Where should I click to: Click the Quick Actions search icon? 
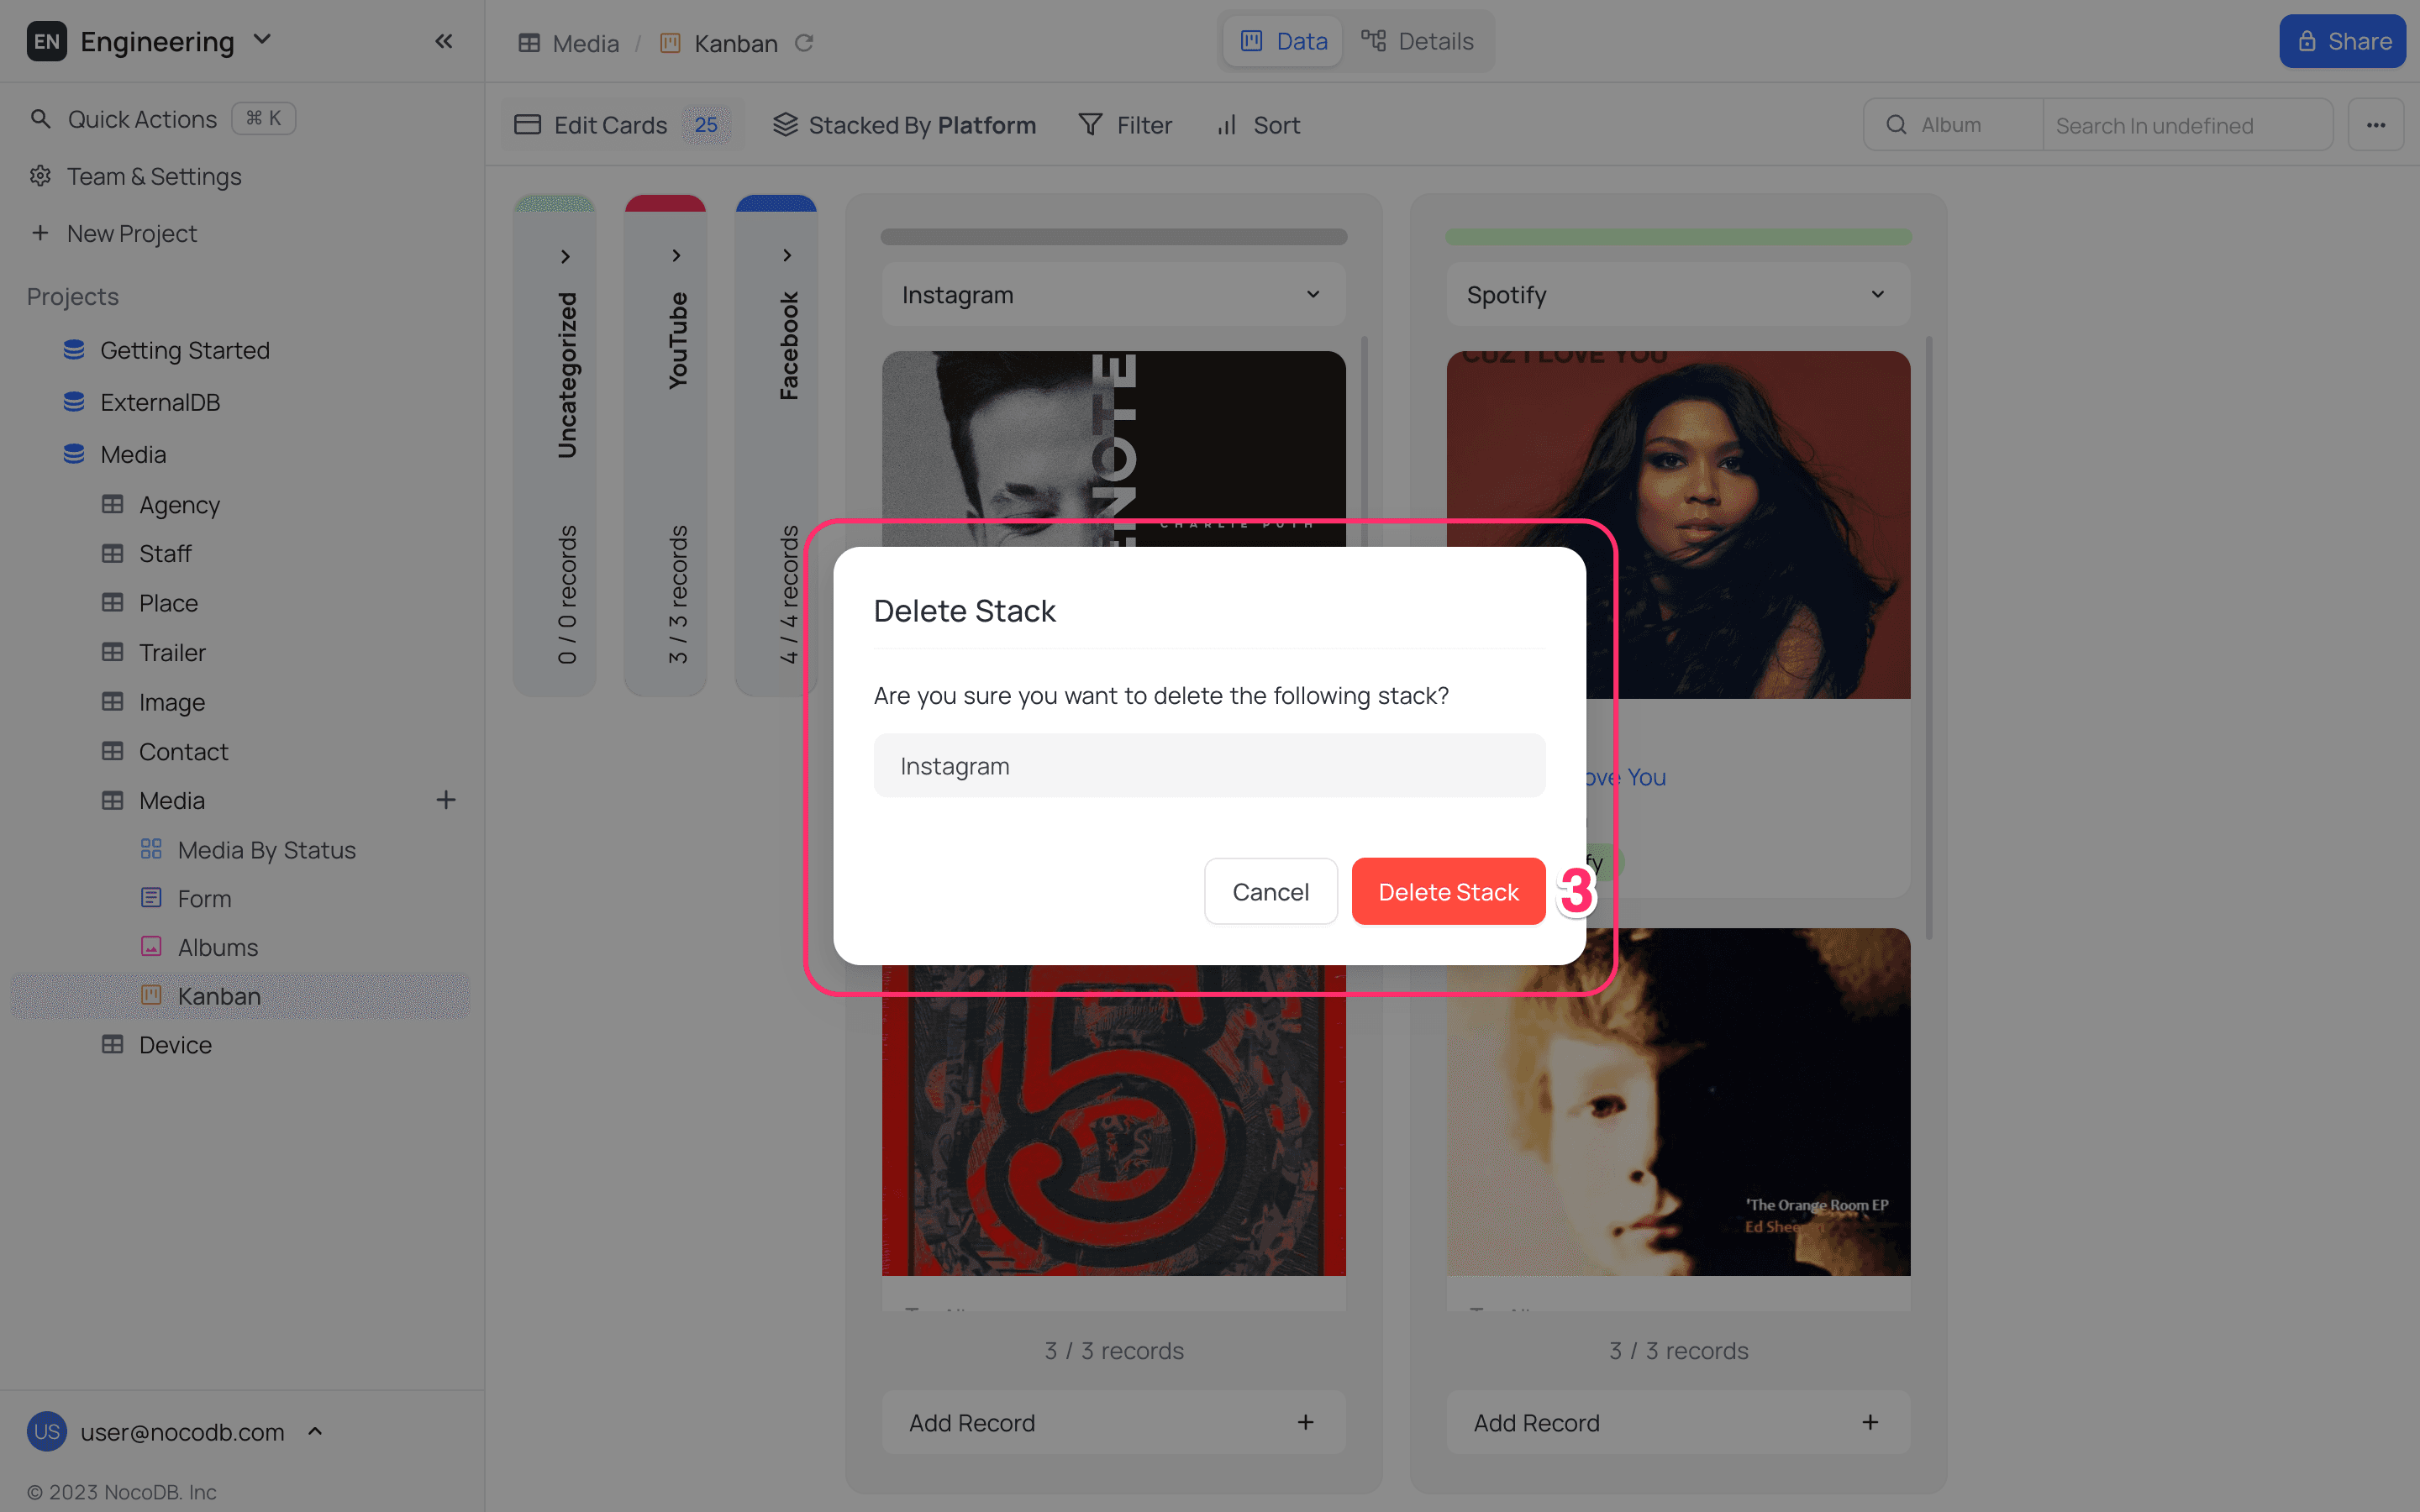pos(40,119)
